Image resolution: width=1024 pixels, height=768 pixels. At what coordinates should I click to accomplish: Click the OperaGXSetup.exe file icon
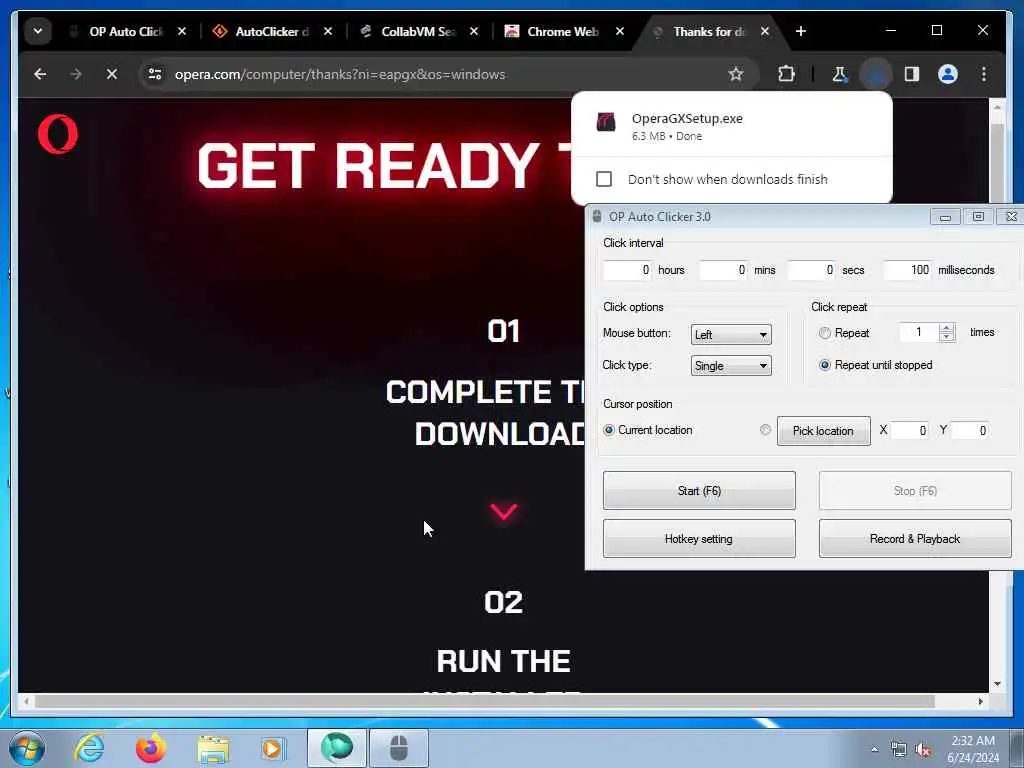(x=606, y=122)
